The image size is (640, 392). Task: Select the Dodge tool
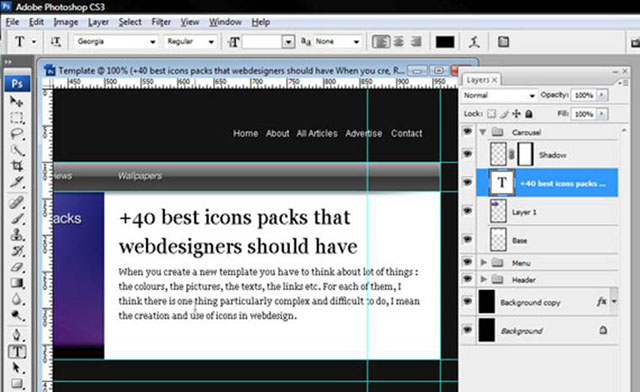coord(16,315)
